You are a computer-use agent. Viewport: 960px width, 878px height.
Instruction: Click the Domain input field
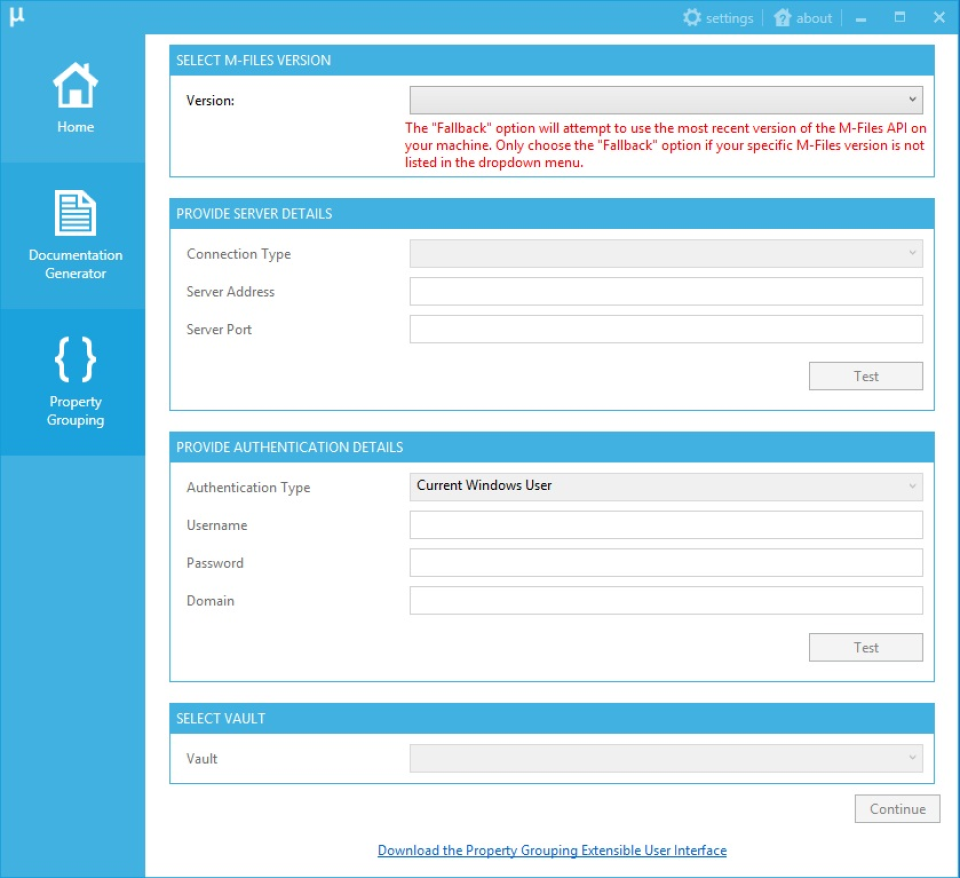tap(666, 601)
